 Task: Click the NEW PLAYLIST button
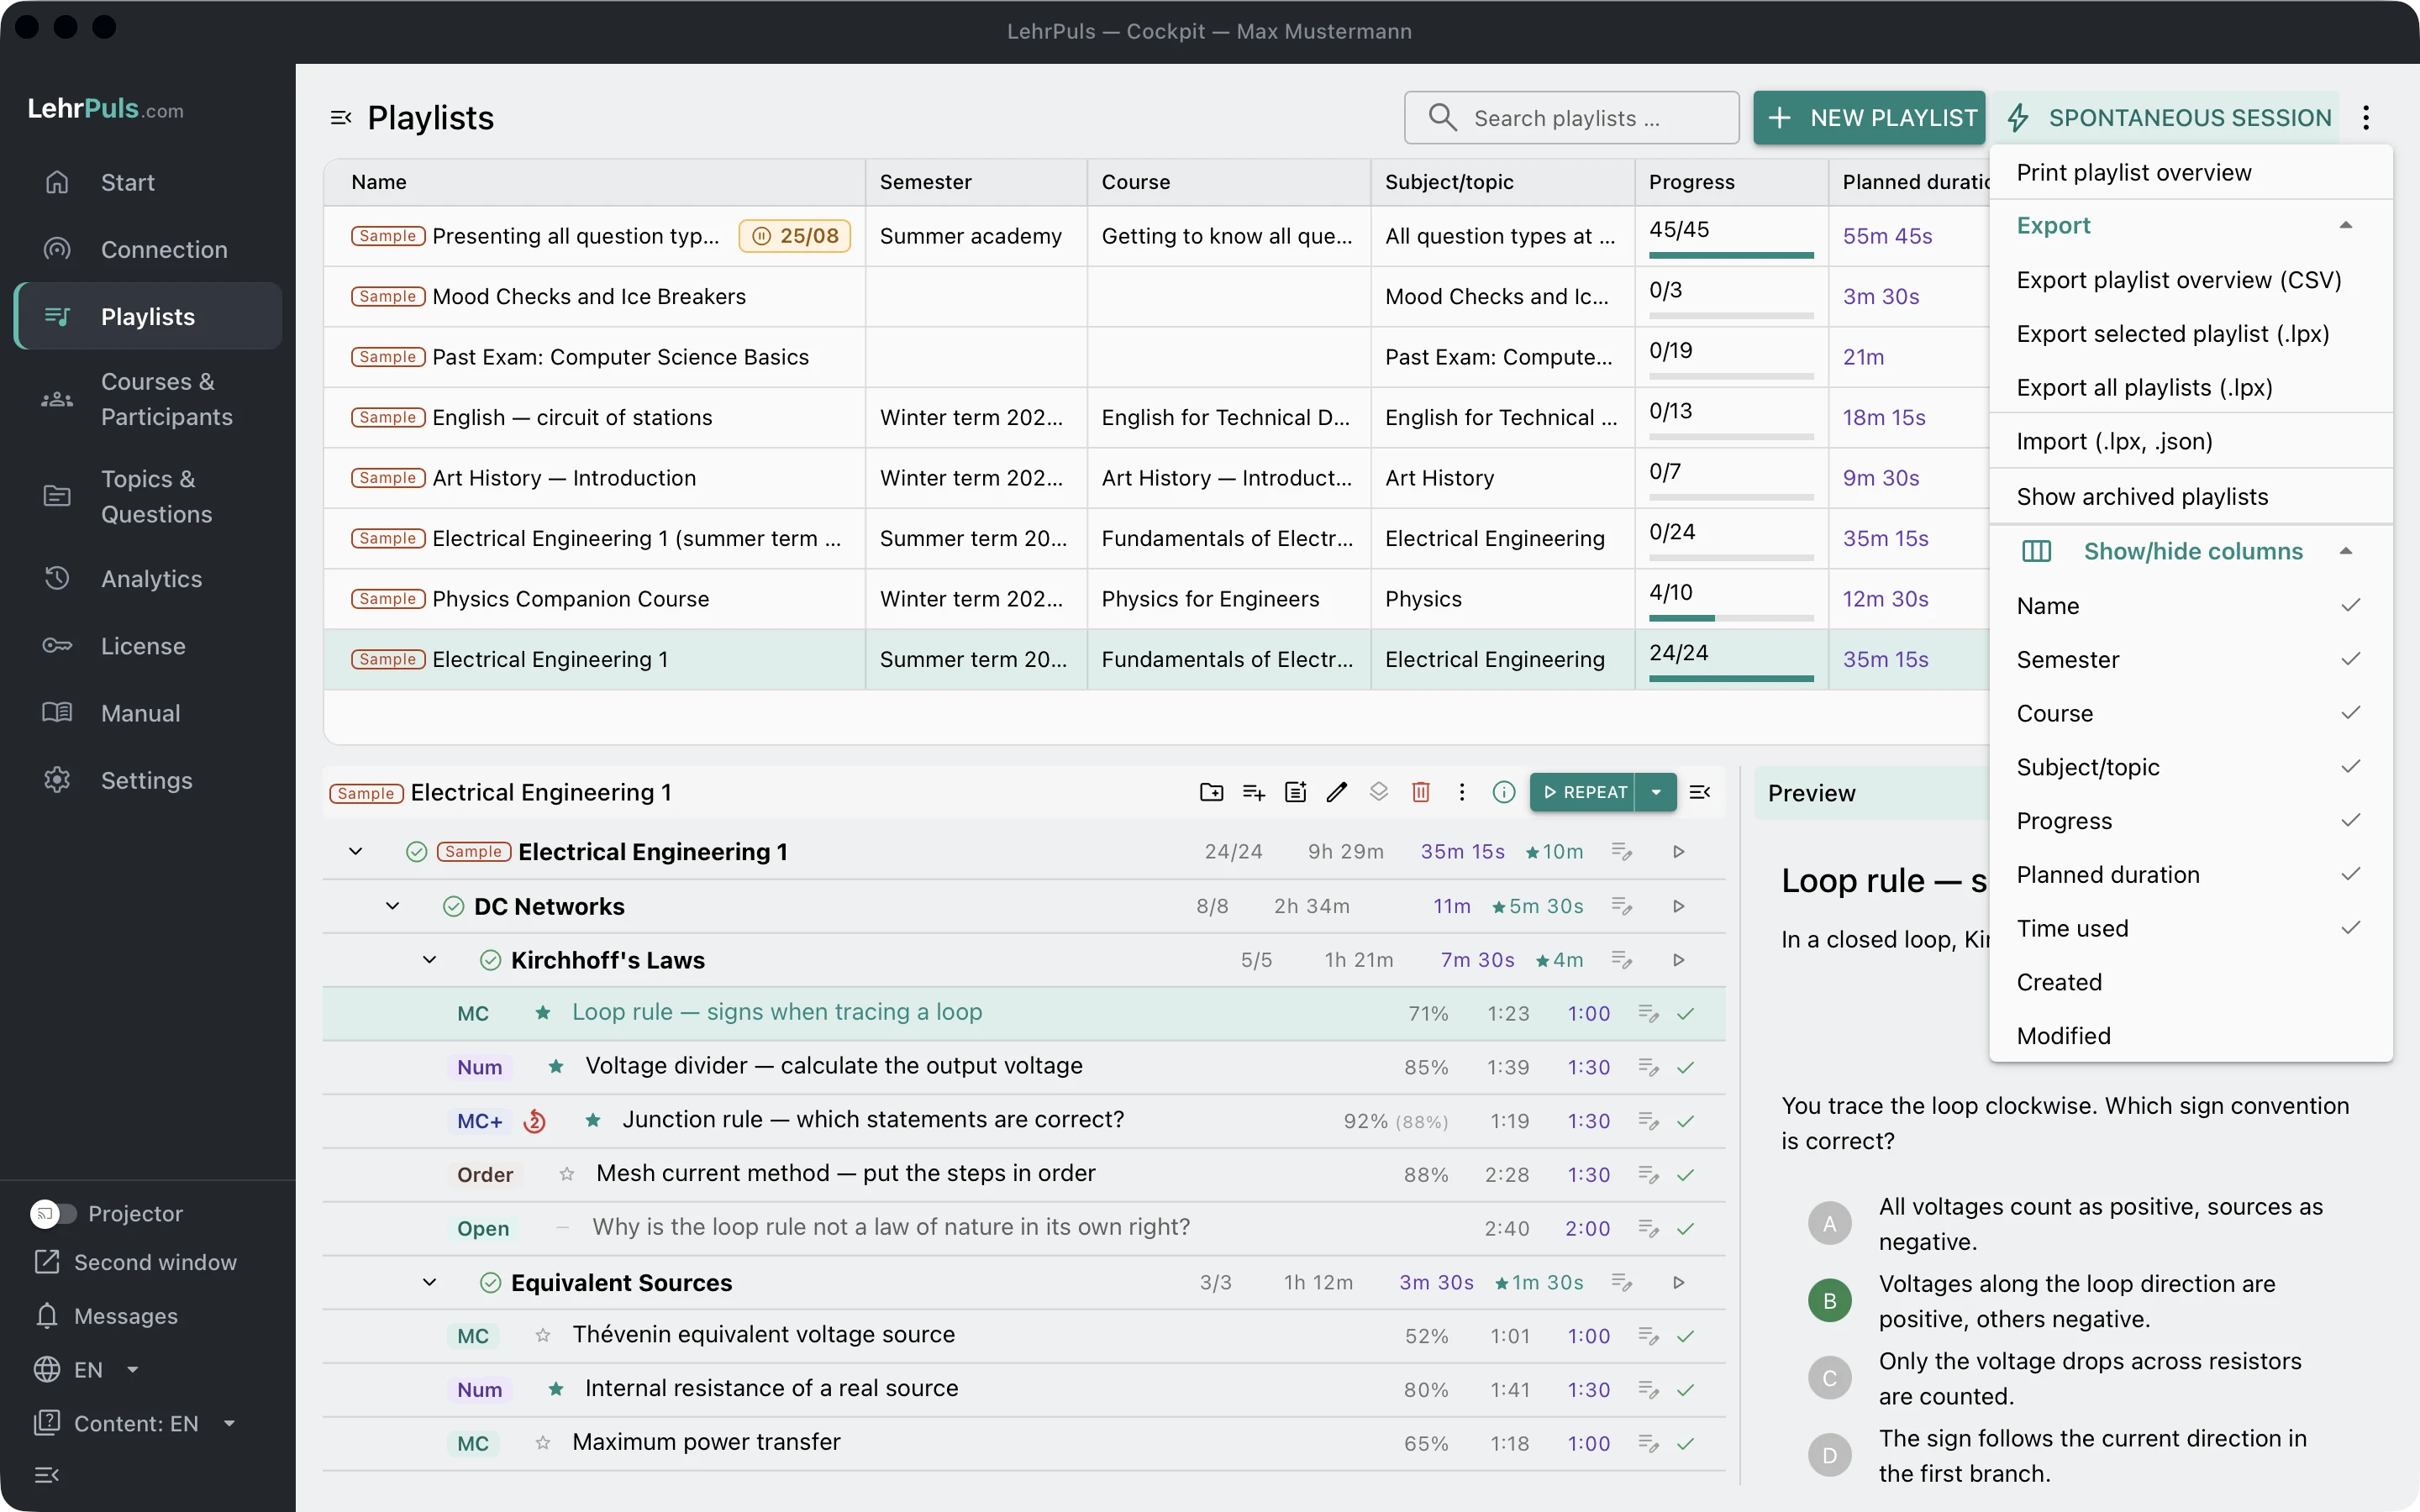1869,118
